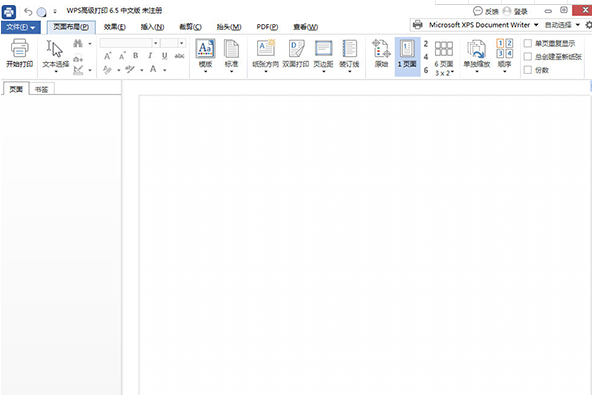Click the login link beside user avatar
The image size is (592, 395).
(x=520, y=12)
